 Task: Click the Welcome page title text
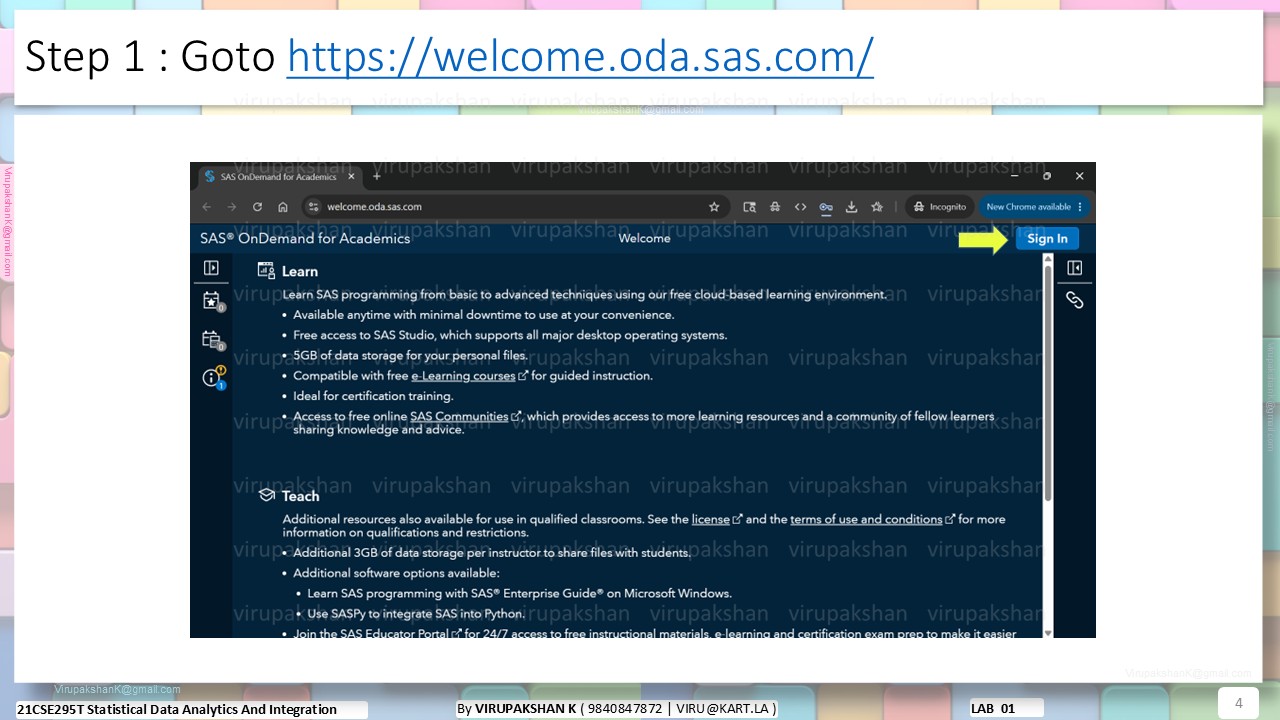(645, 238)
